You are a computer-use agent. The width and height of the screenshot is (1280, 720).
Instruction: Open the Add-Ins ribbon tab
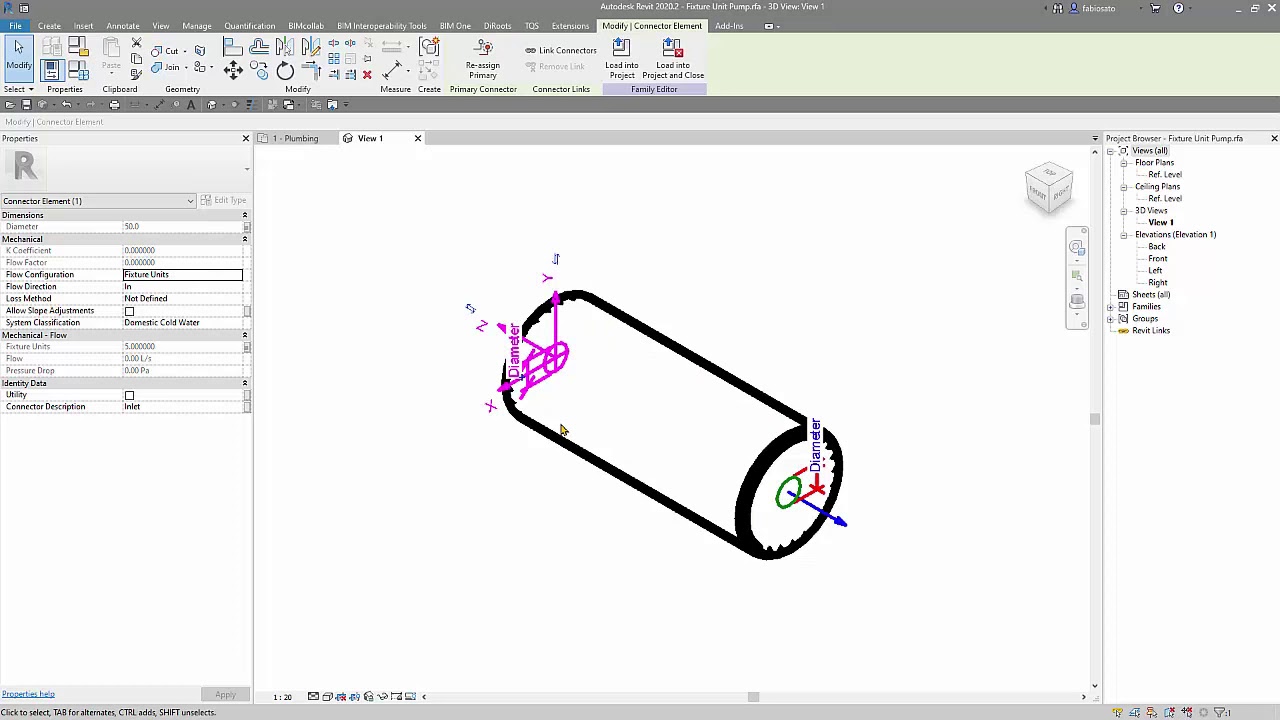click(729, 26)
